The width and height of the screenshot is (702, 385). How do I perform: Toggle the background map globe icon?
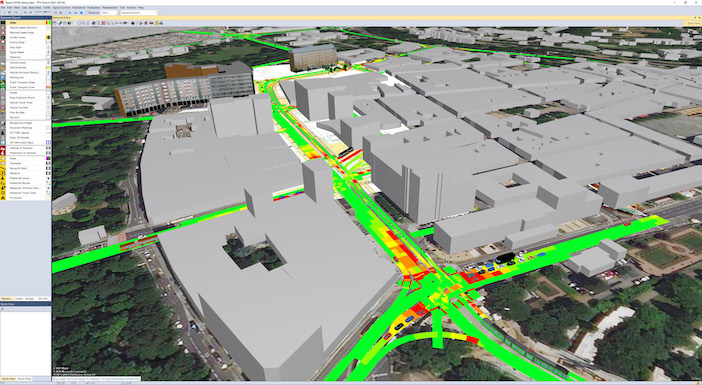69,23
